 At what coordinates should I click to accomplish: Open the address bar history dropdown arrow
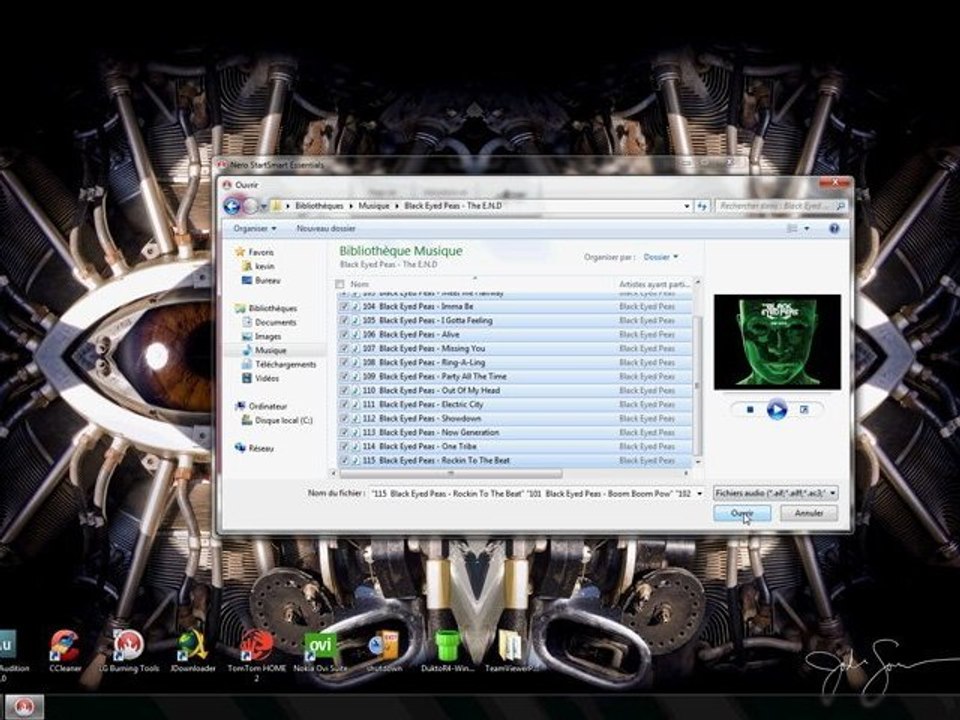[686, 206]
